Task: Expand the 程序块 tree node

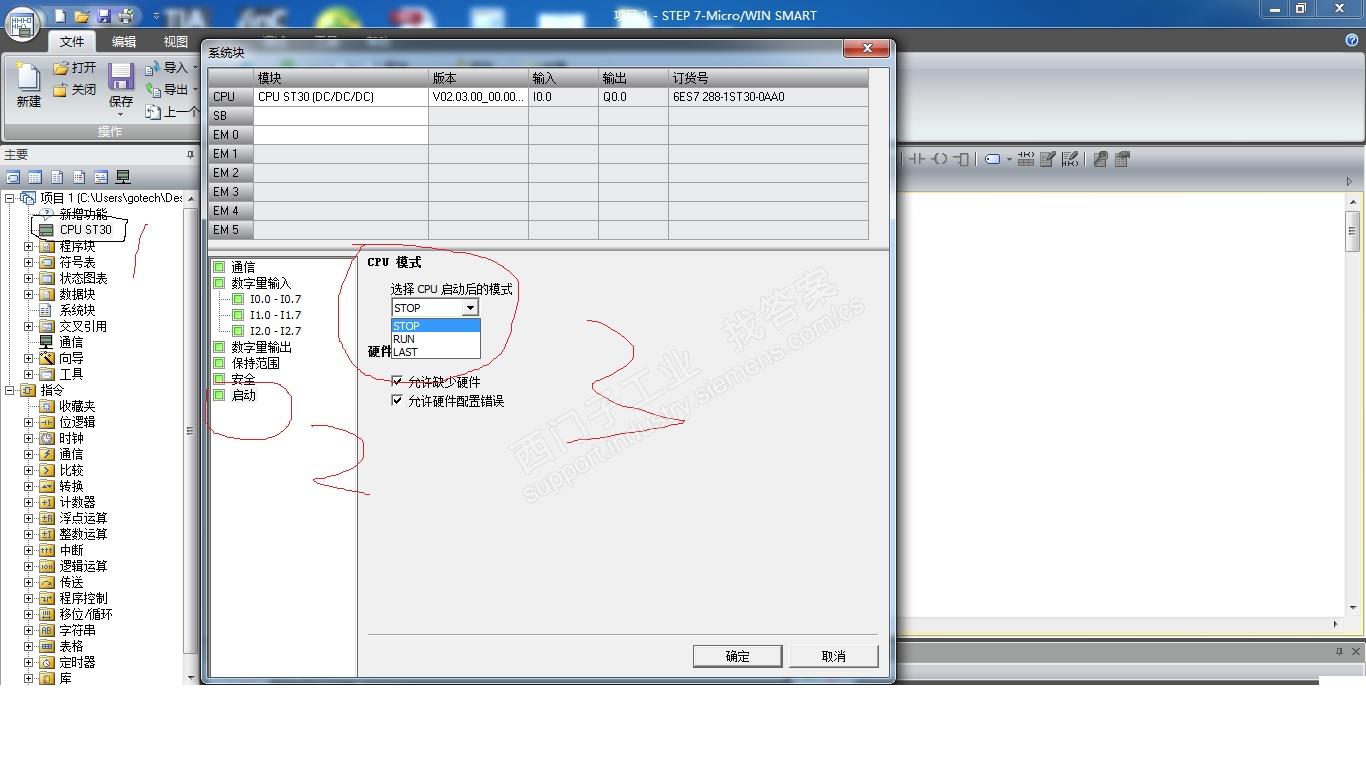Action: (x=28, y=246)
